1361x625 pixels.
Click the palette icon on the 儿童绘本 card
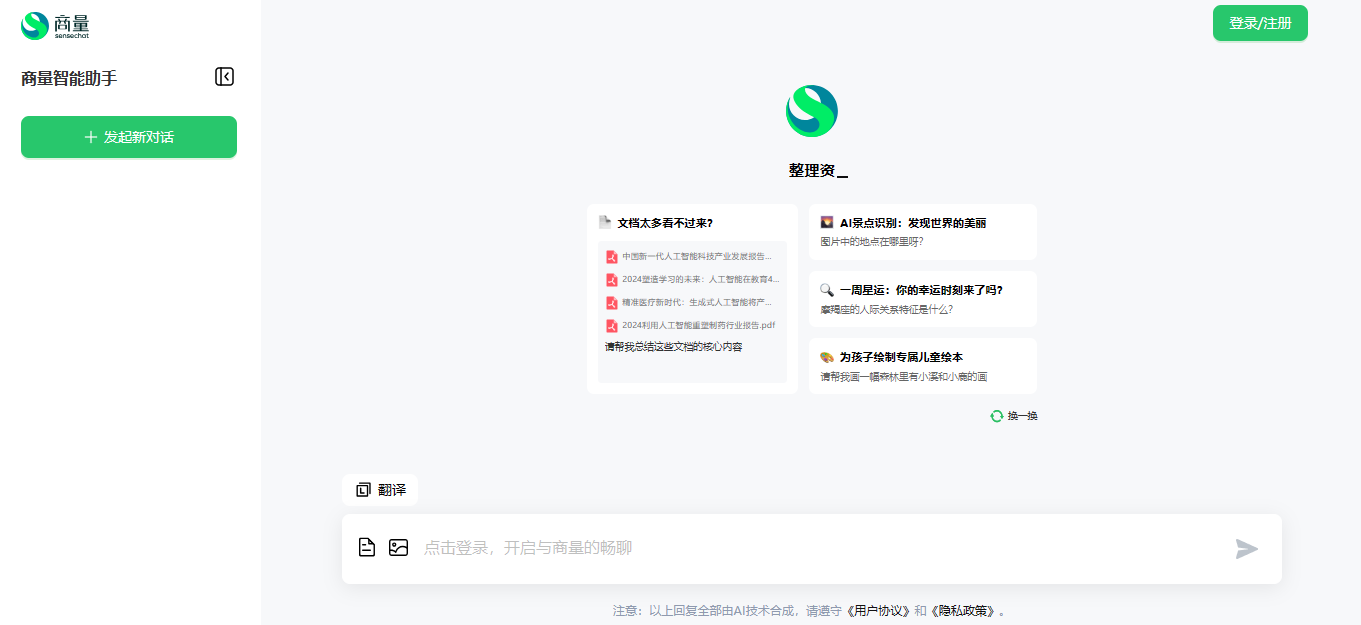pyautogui.click(x=826, y=356)
